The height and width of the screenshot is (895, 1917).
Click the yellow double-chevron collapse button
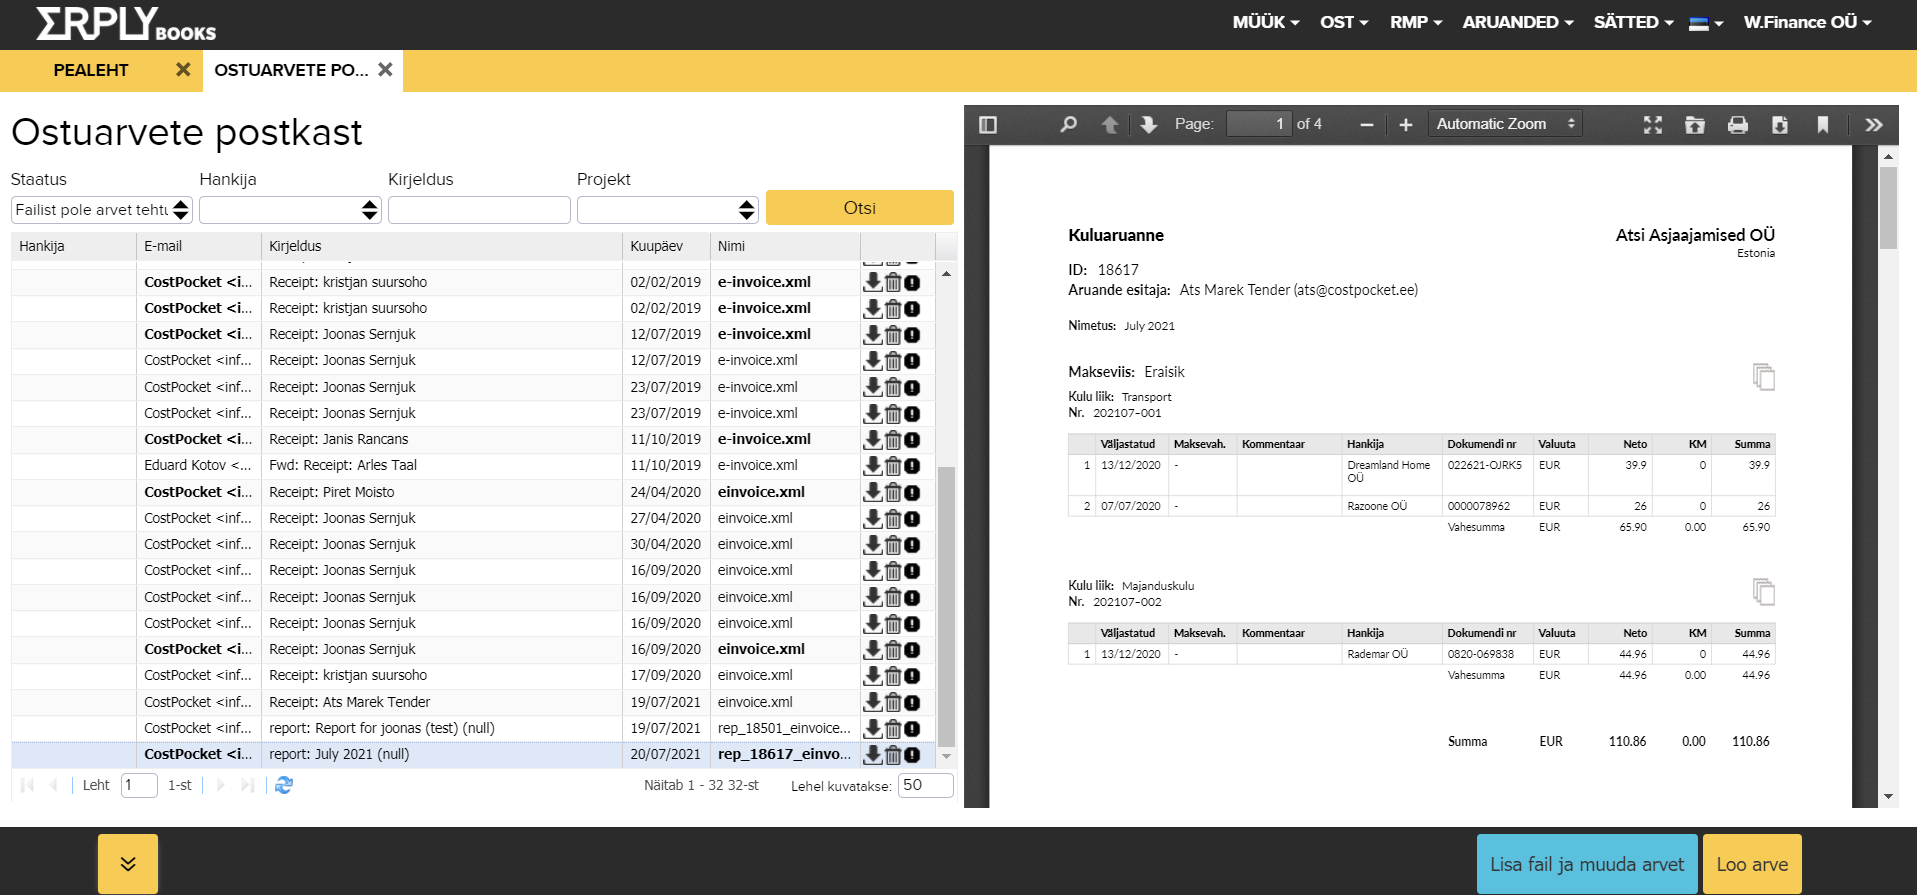pyautogui.click(x=128, y=864)
